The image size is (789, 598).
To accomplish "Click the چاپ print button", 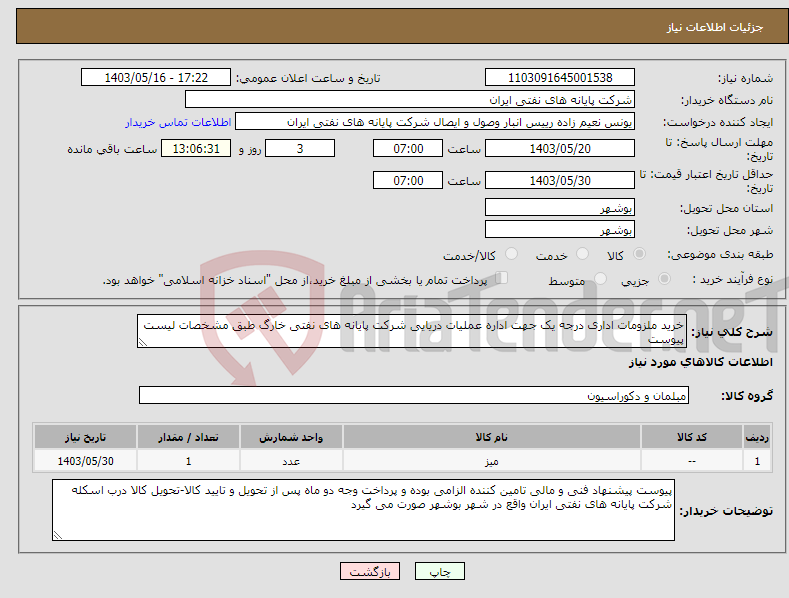I will [440, 571].
